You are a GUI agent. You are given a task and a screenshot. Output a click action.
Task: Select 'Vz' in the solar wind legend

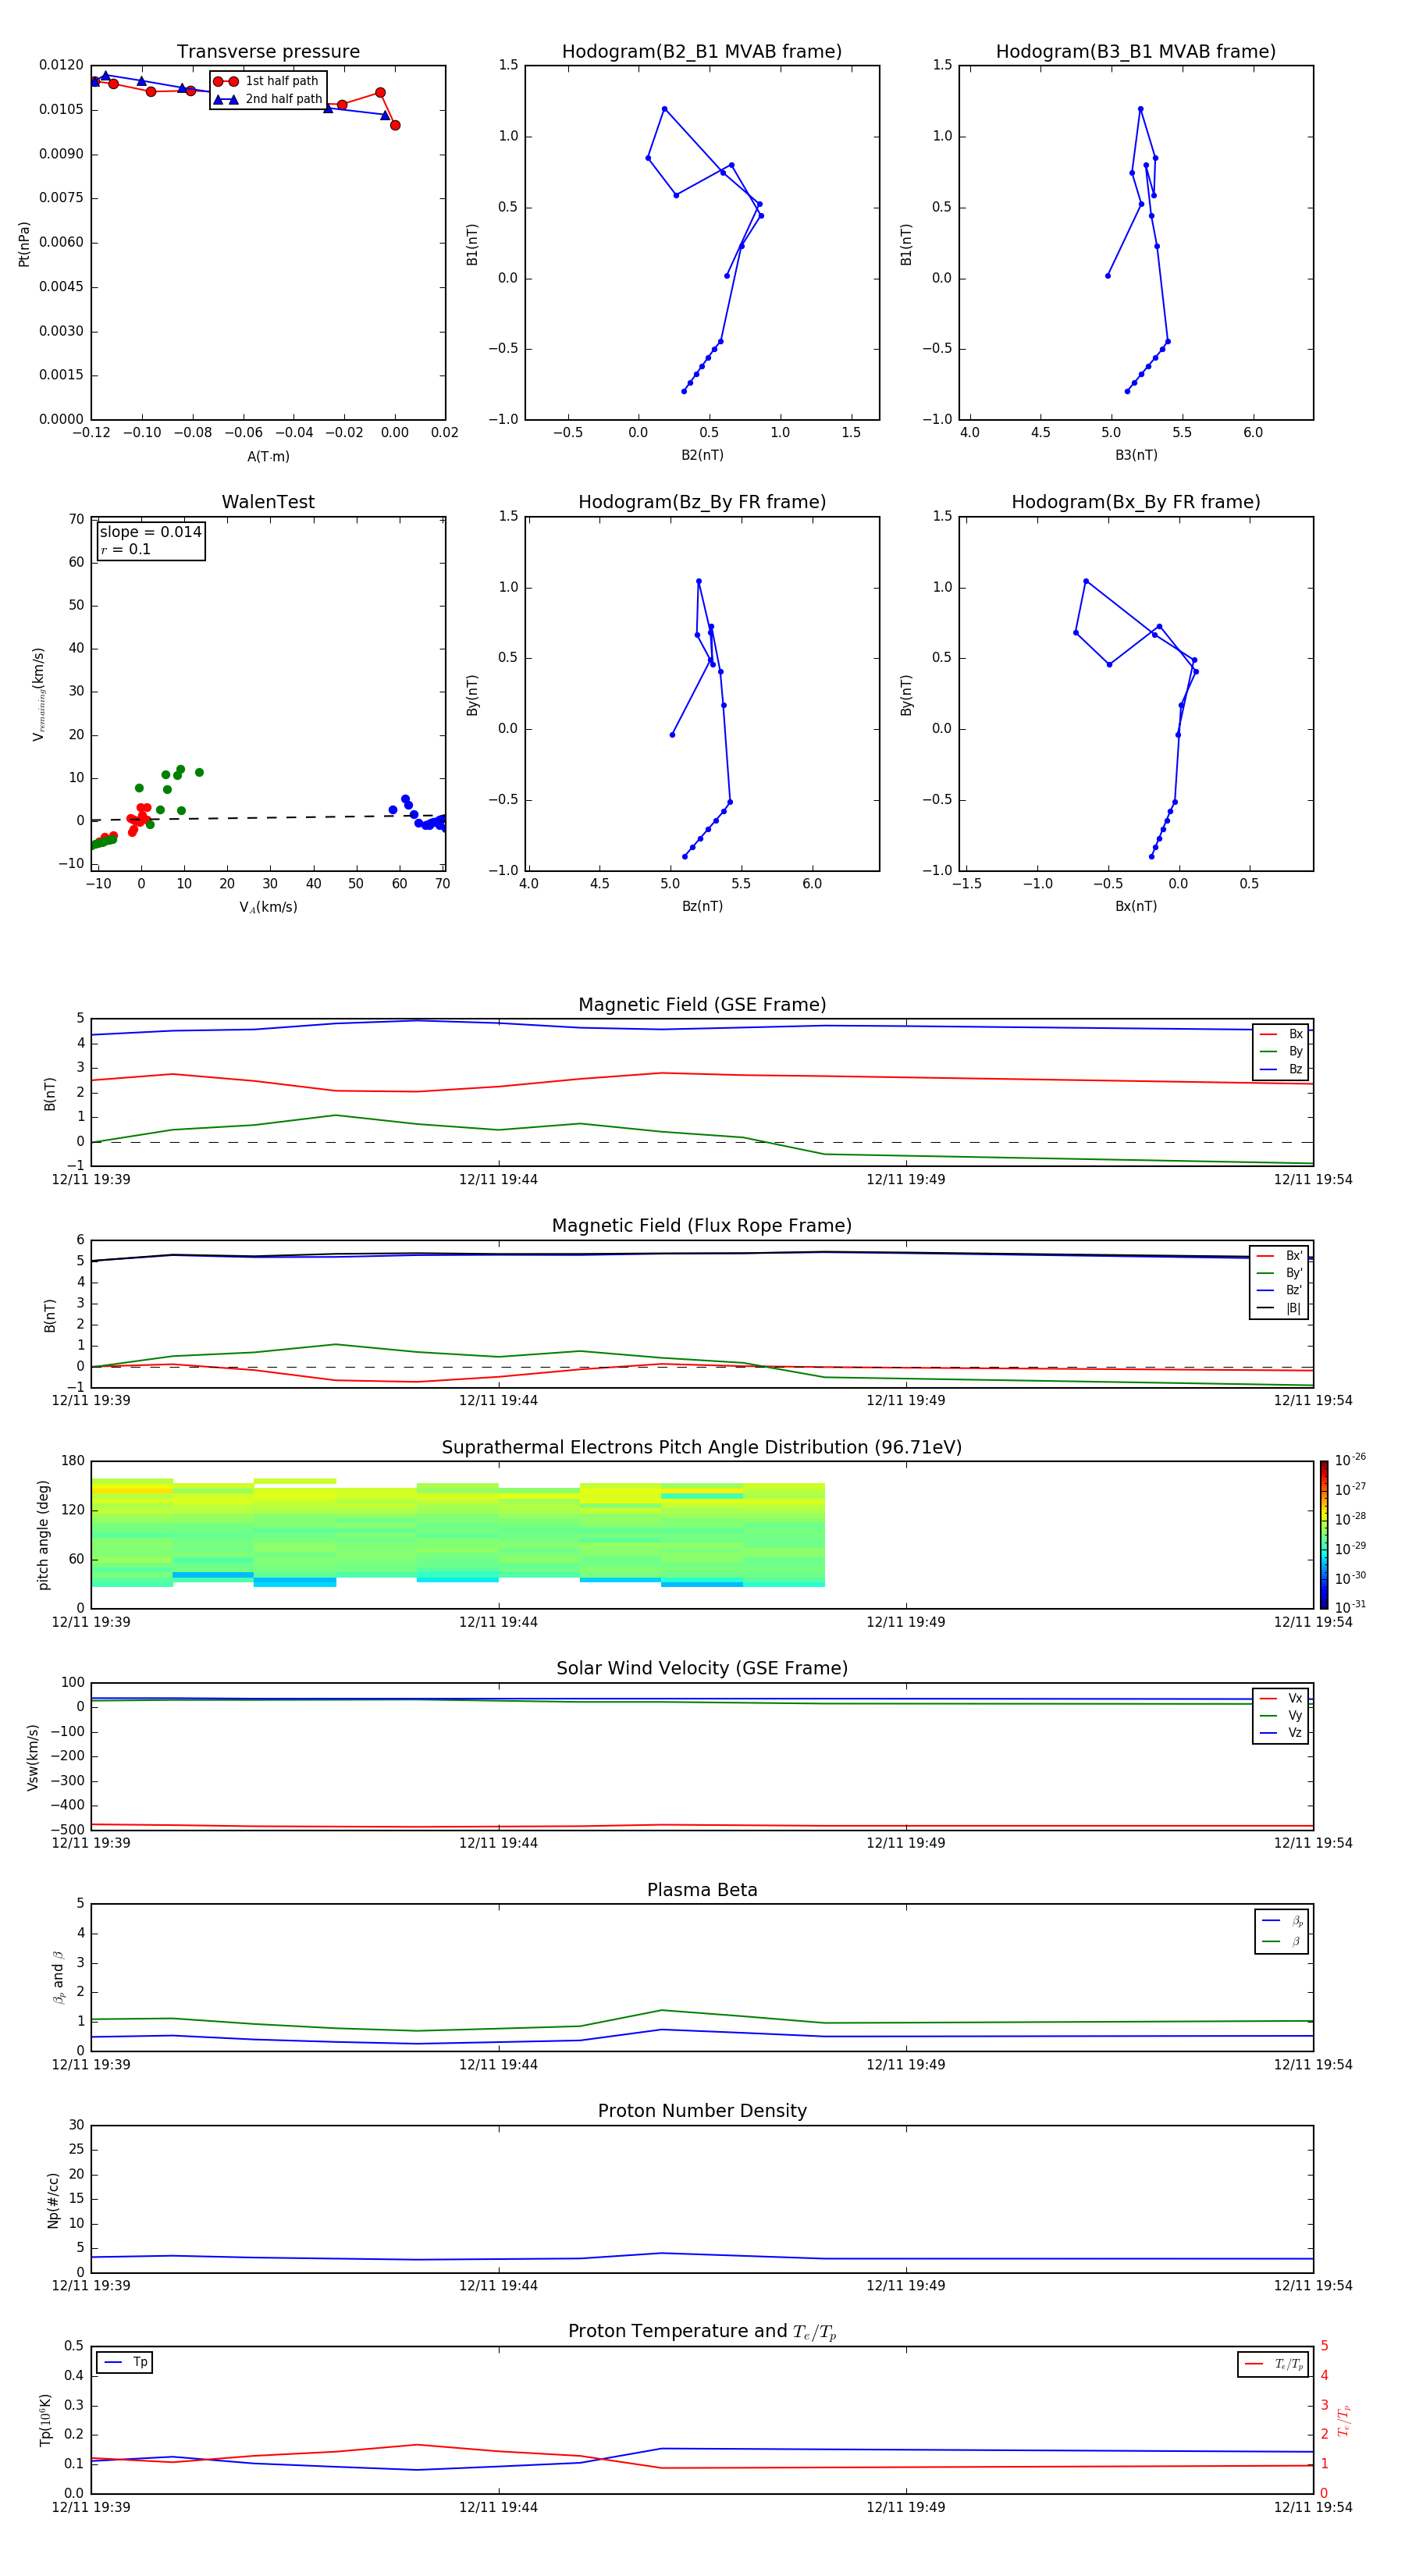pos(1281,1733)
